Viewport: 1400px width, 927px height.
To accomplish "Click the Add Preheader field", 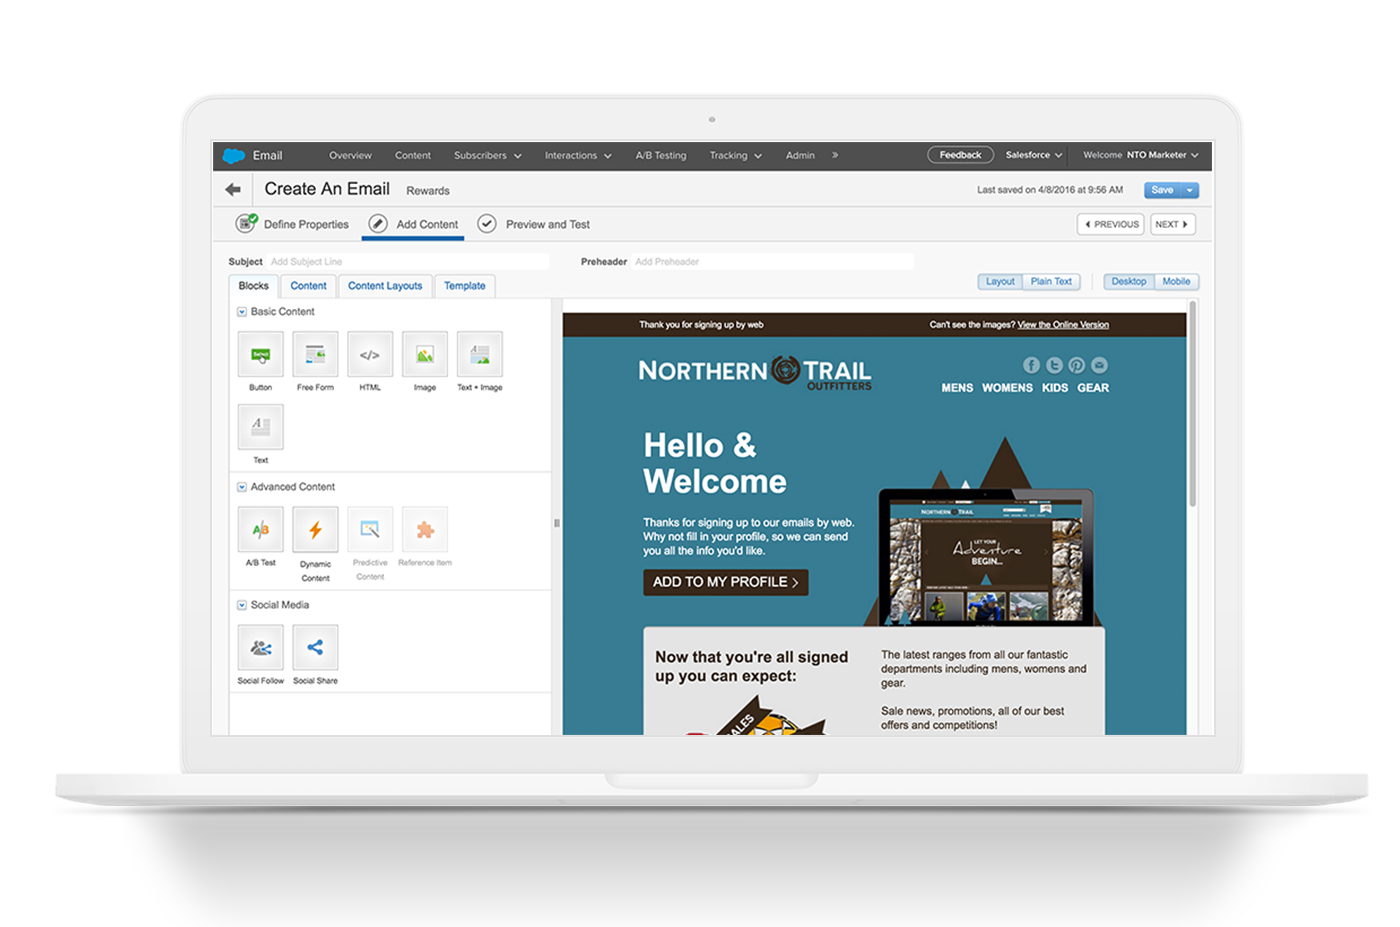I will tap(773, 262).
